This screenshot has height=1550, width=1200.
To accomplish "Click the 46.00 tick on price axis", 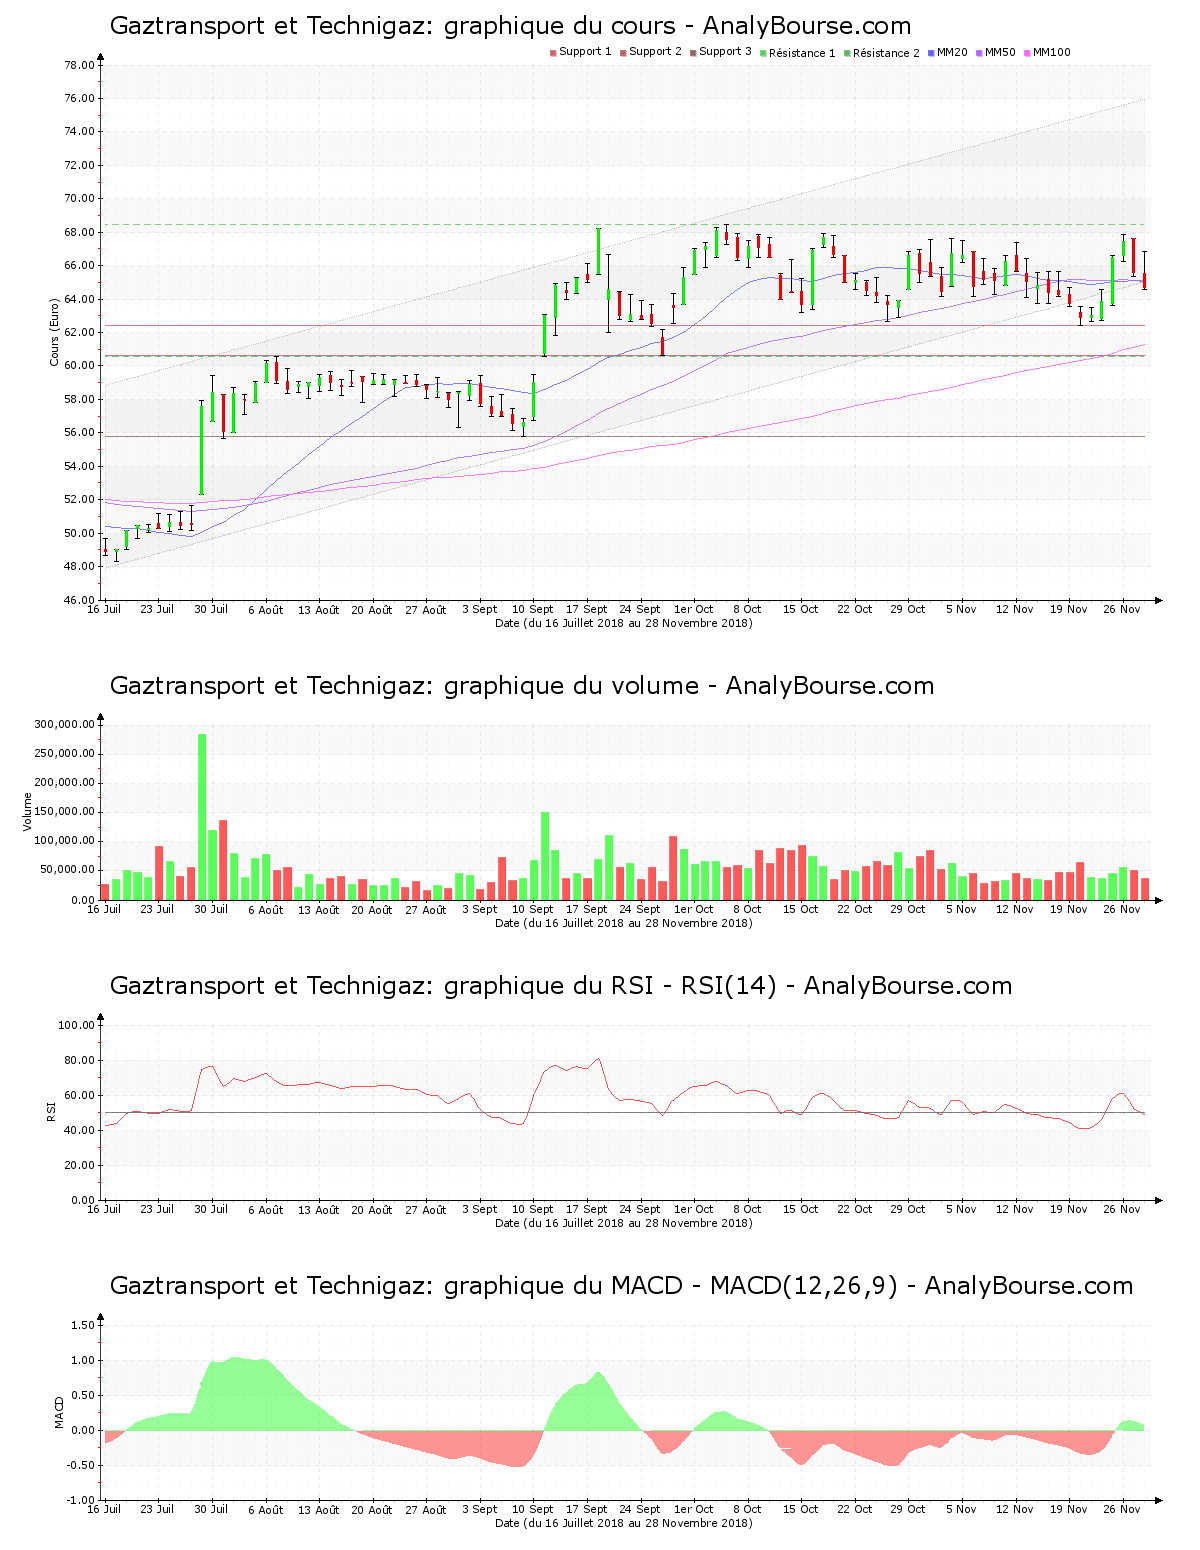I will [x=79, y=600].
